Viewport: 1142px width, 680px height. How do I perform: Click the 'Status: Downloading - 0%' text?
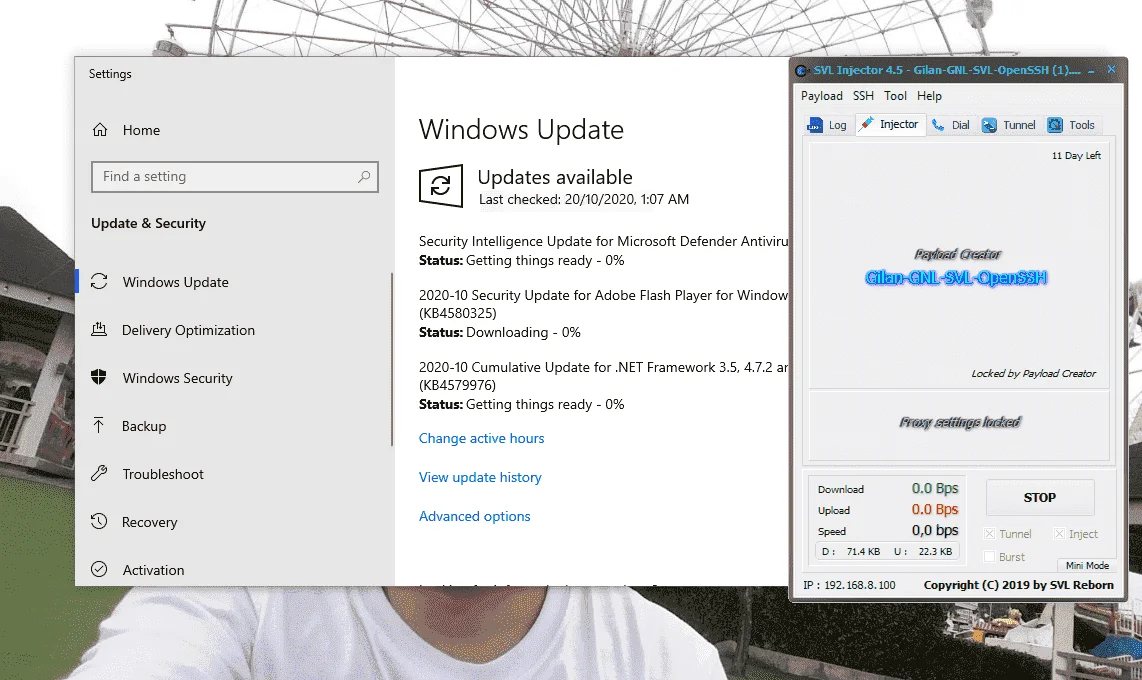click(500, 332)
